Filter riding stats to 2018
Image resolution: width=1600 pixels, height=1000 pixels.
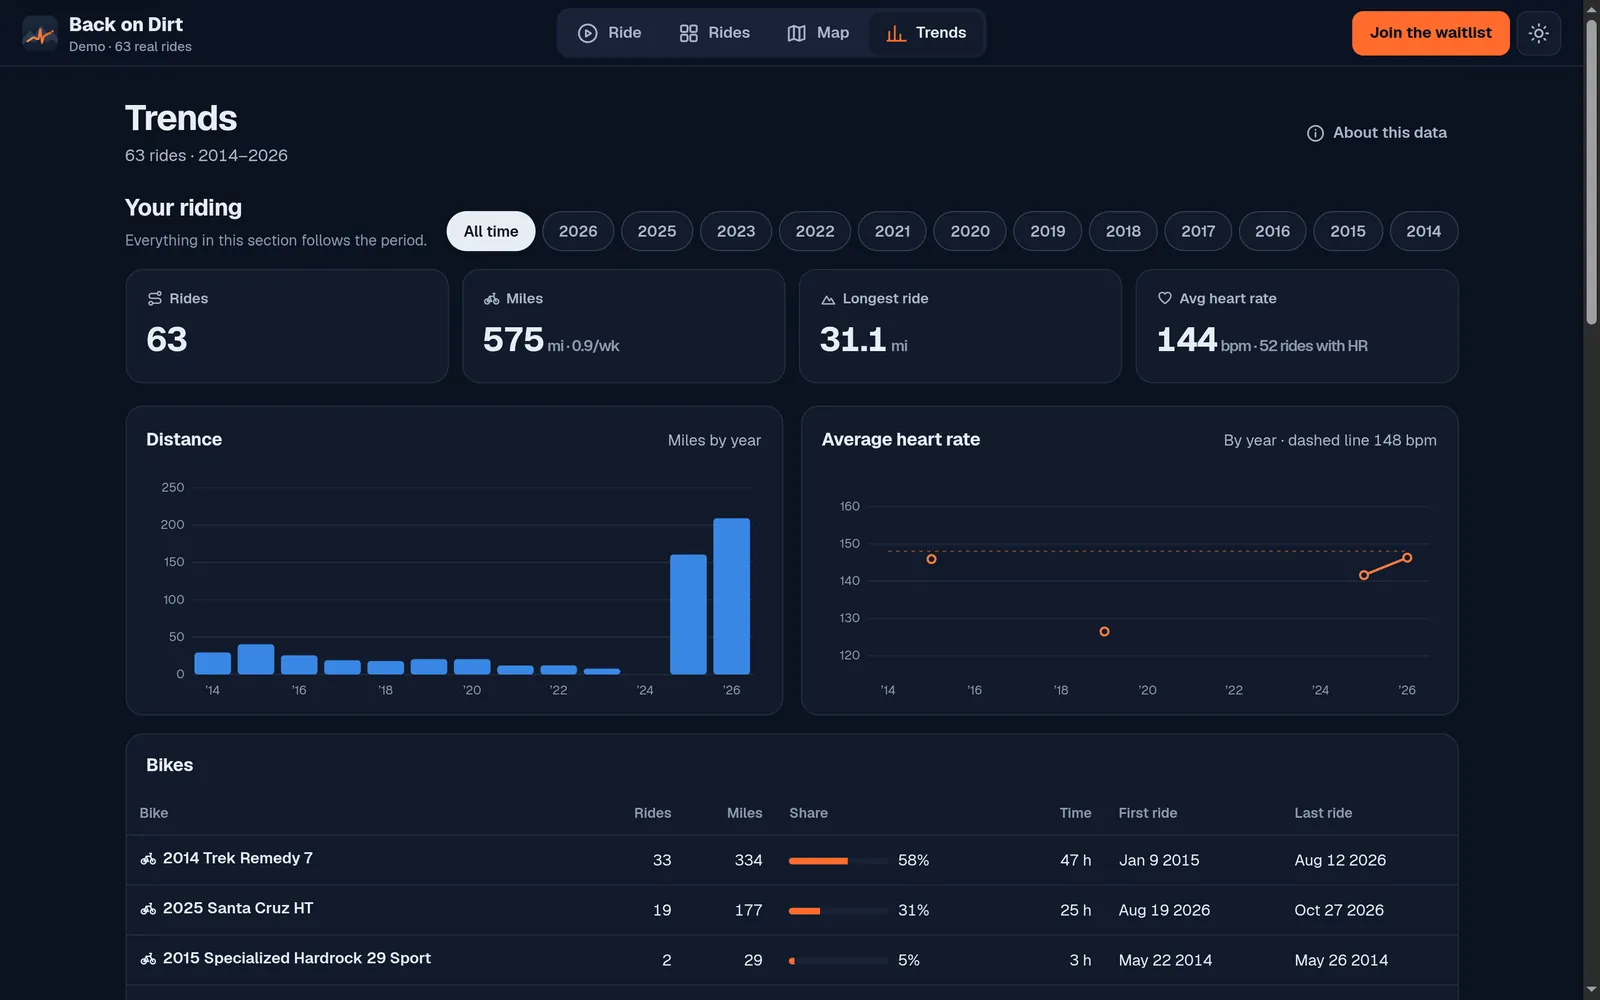pos(1123,231)
